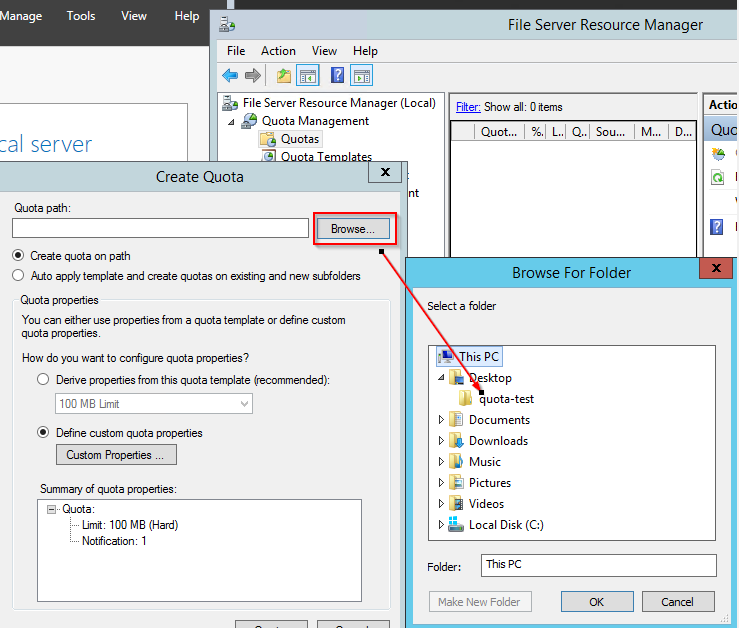This screenshot has height=628, width=739.
Task: Click the Custom Properties ... button
Action: click(x=116, y=454)
